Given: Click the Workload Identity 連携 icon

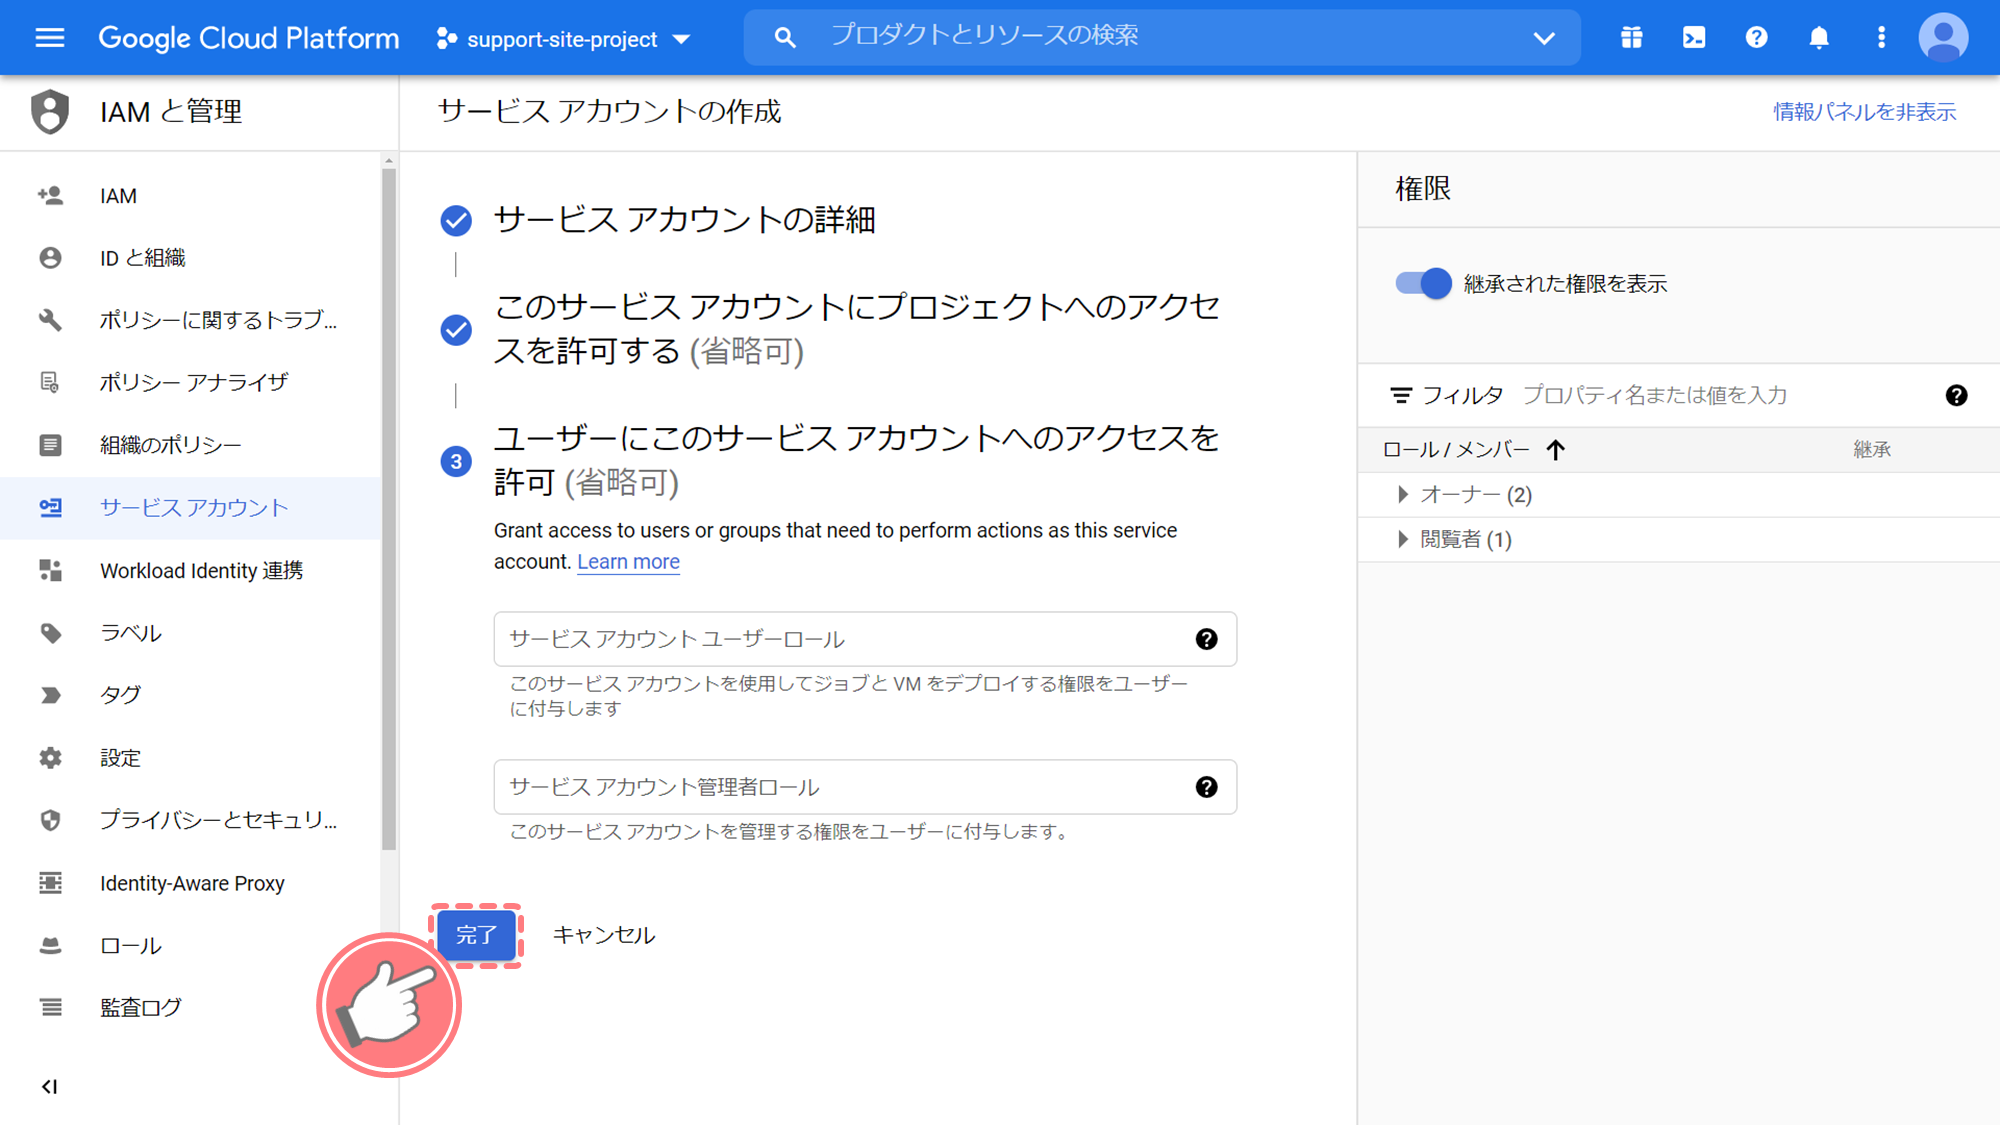Looking at the screenshot, I should point(50,570).
